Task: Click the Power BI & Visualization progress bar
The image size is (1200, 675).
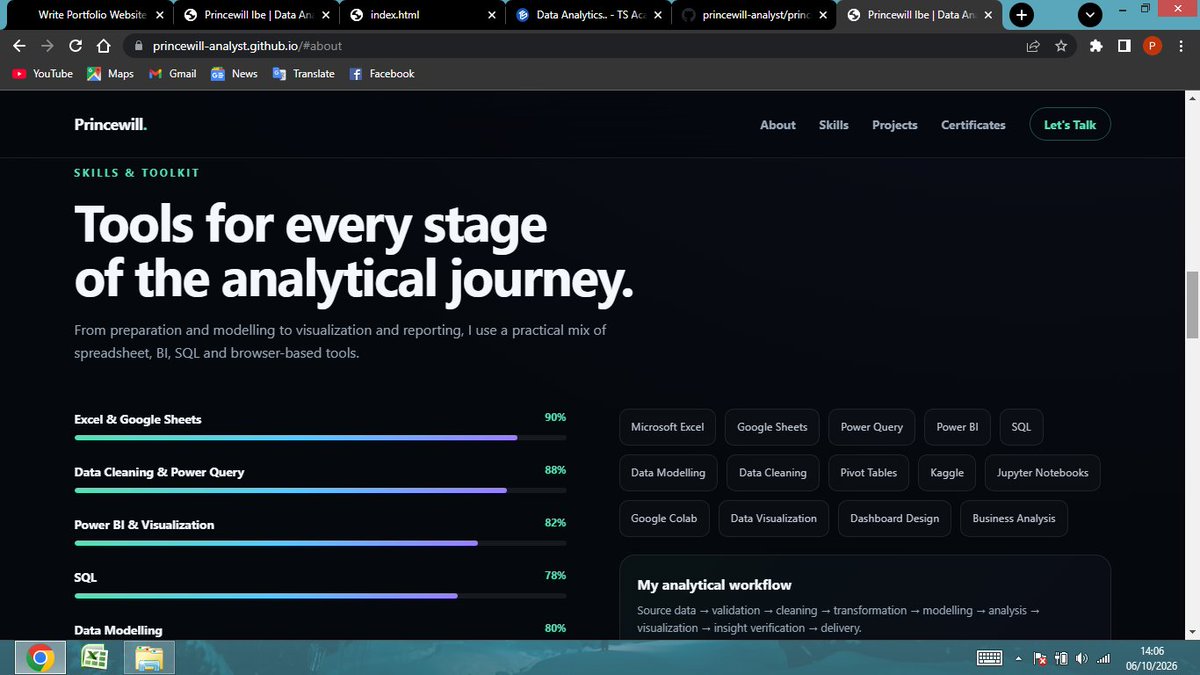Action: [x=320, y=543]
